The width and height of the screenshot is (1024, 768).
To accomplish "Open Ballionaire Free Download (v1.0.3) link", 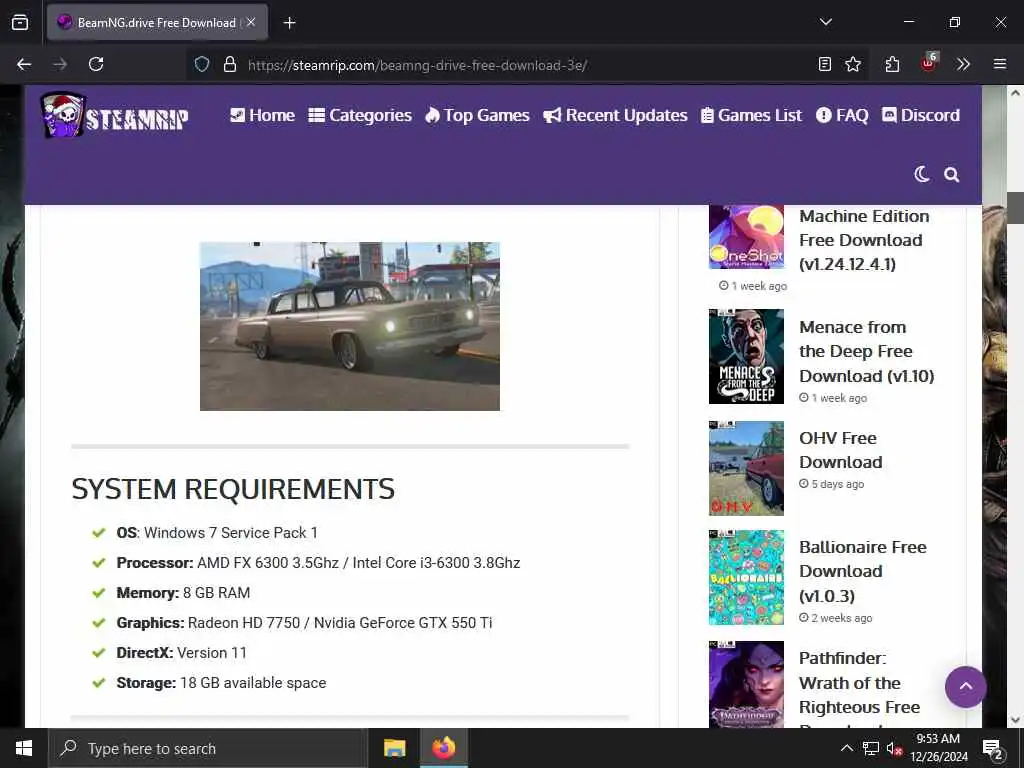I will [x=863, y=571].
